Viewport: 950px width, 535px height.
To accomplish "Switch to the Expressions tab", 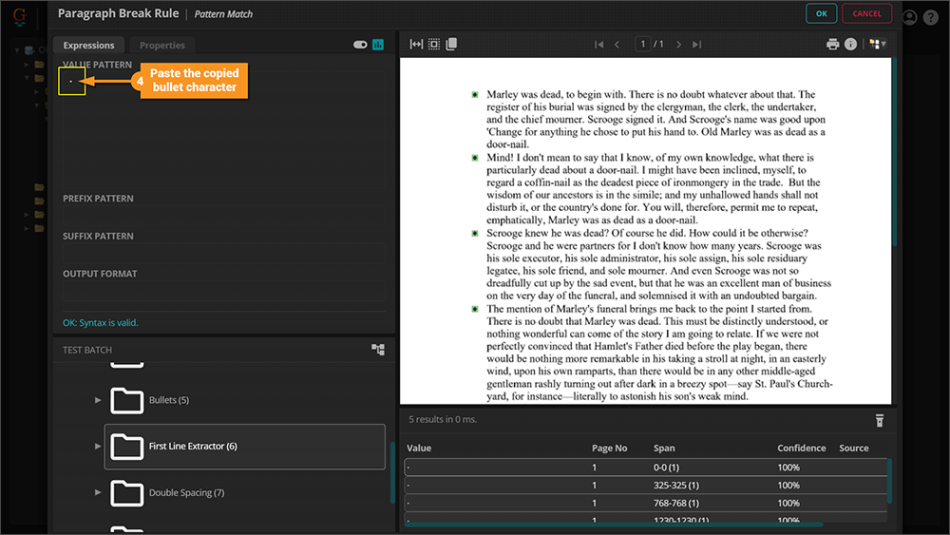I will (x=89, y=45).
